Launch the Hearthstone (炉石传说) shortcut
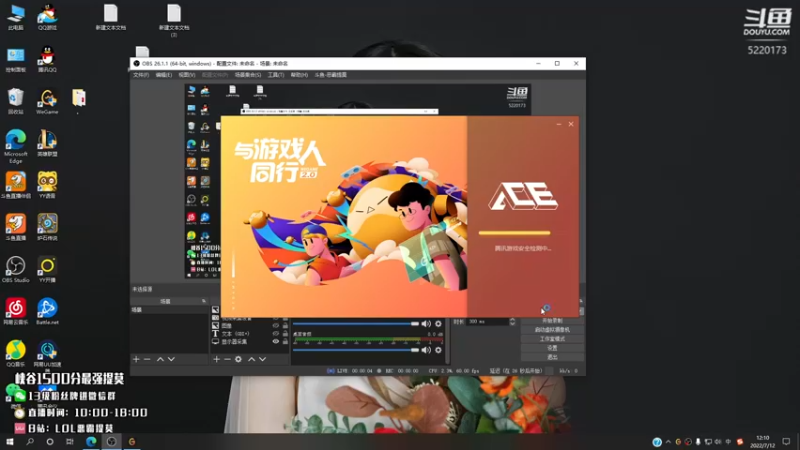The width and height of the screenshot is (800, 450). coord(47,228)
